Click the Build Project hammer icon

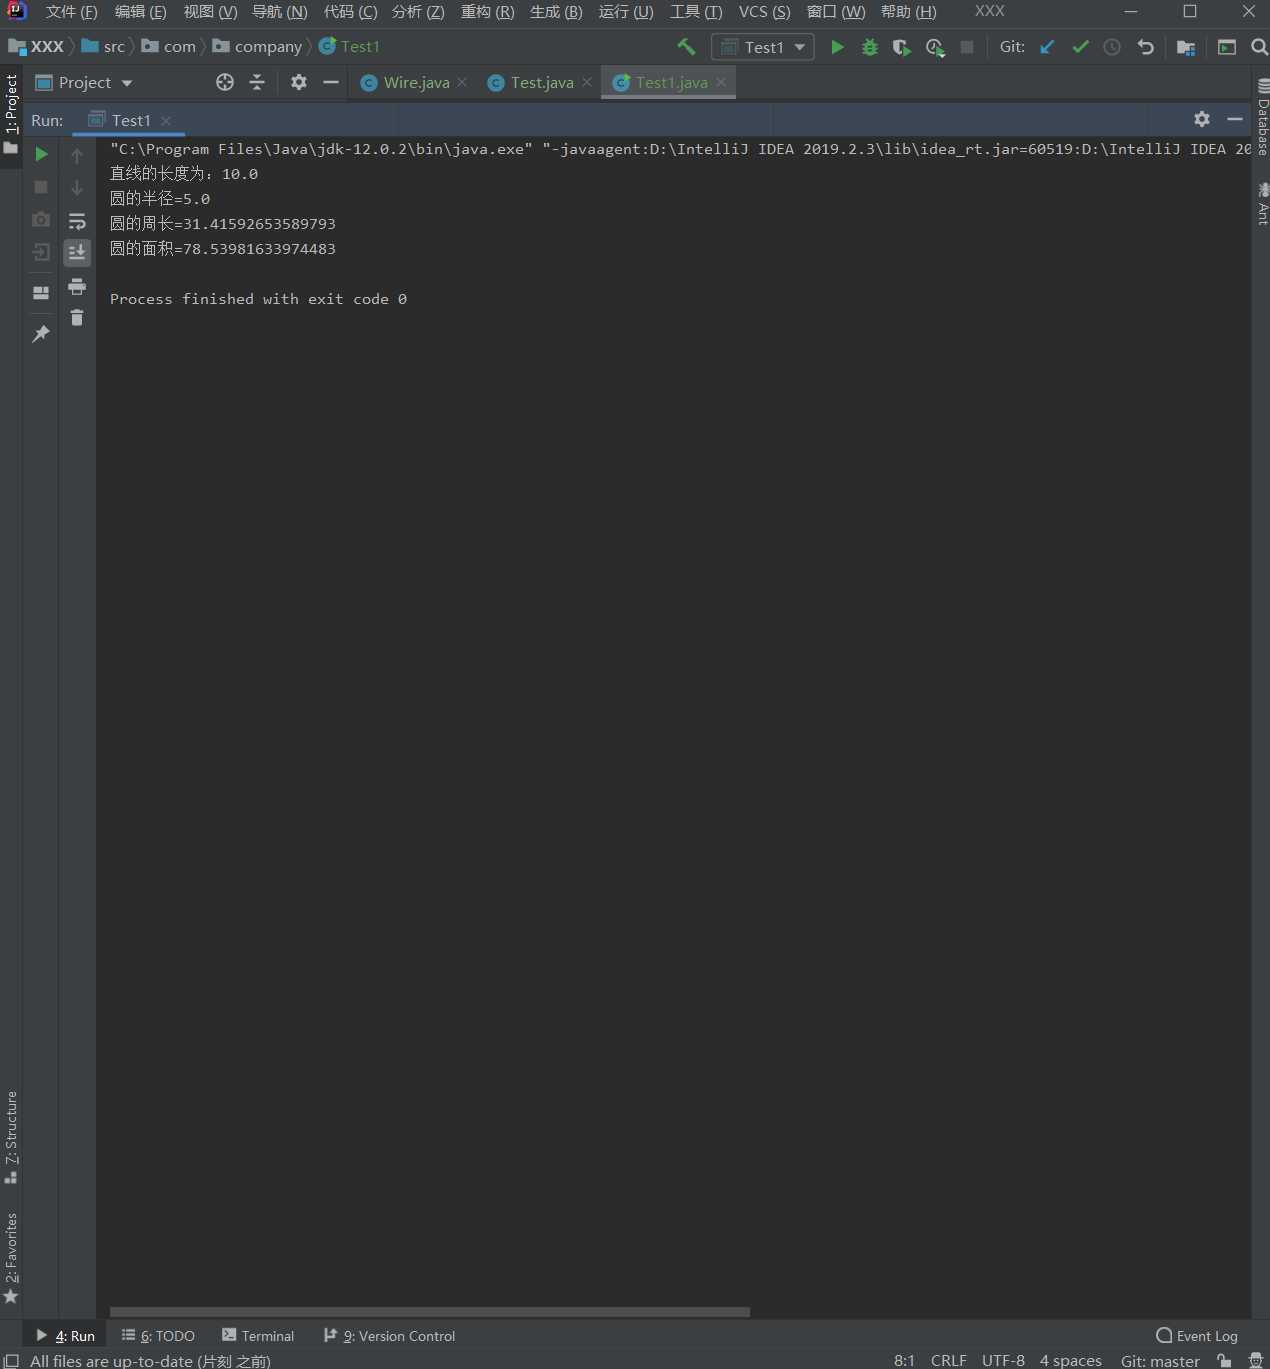click(686, 47)
